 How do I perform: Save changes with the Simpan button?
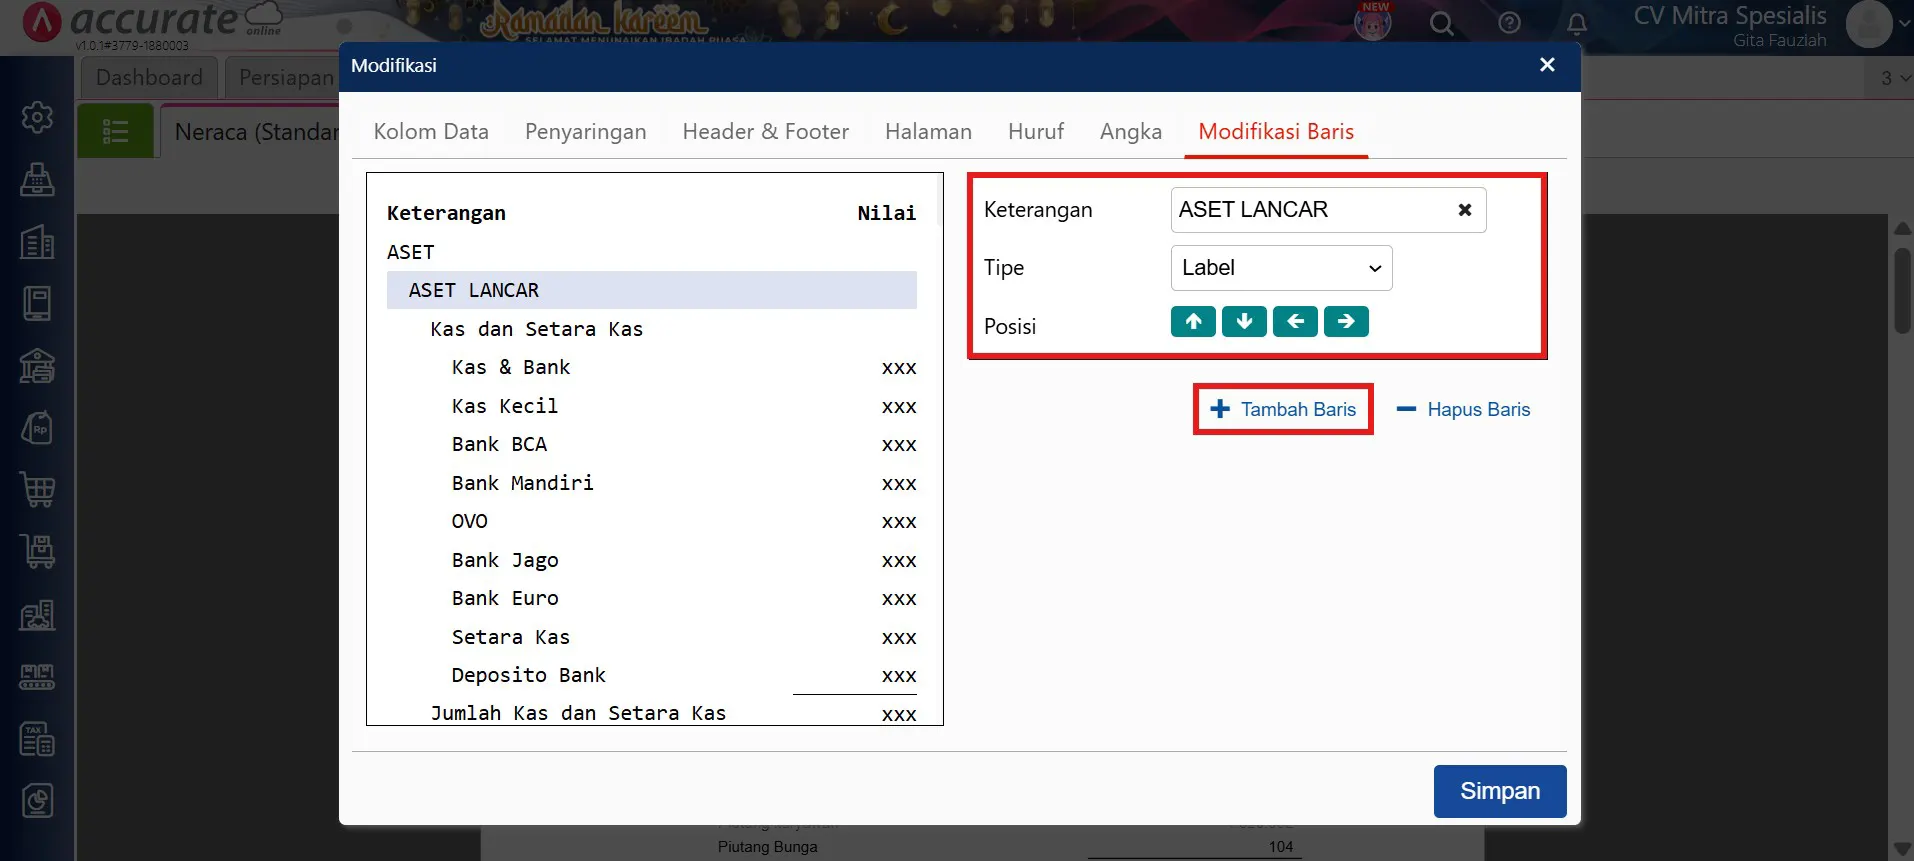1499,791
